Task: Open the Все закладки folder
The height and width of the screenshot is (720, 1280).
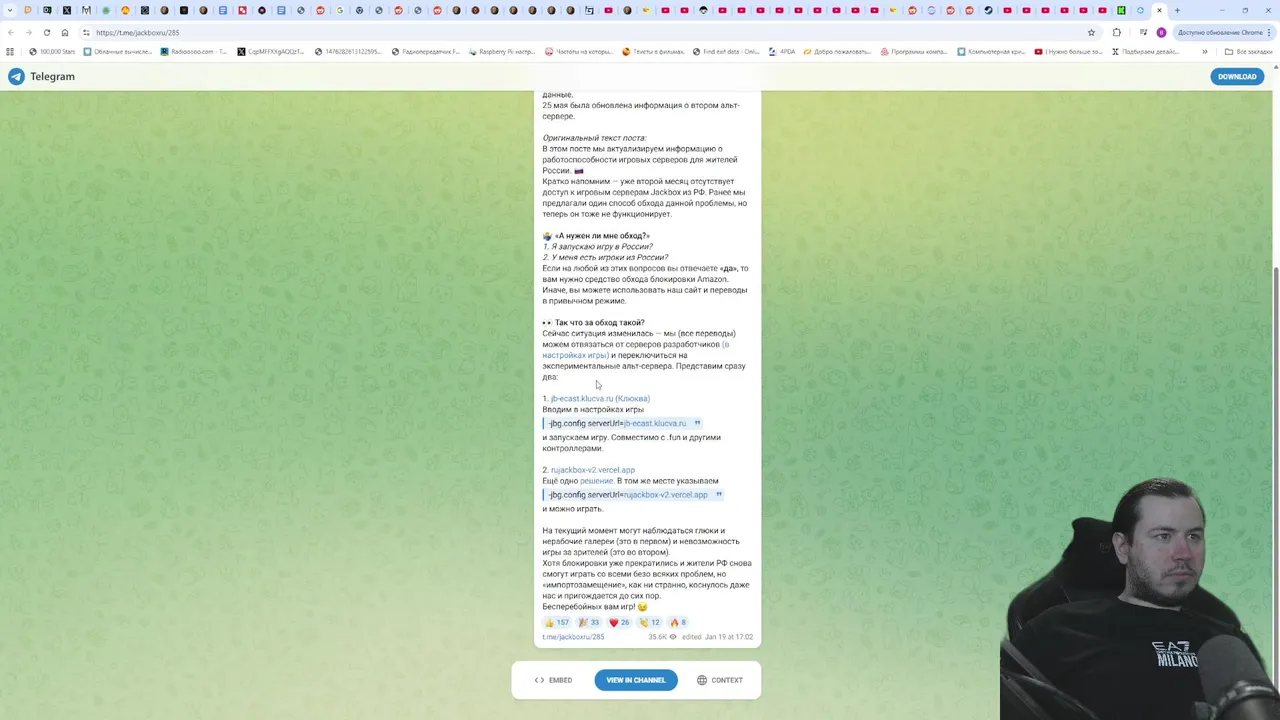Action: [1248, 51]
